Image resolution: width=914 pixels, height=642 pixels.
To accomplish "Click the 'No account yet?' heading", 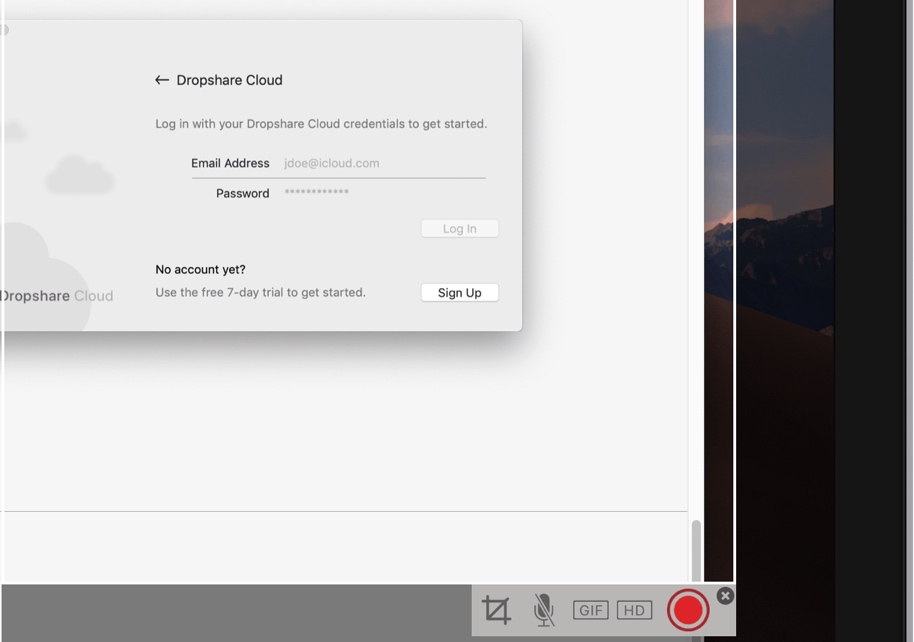I will [x=200, y=269].
